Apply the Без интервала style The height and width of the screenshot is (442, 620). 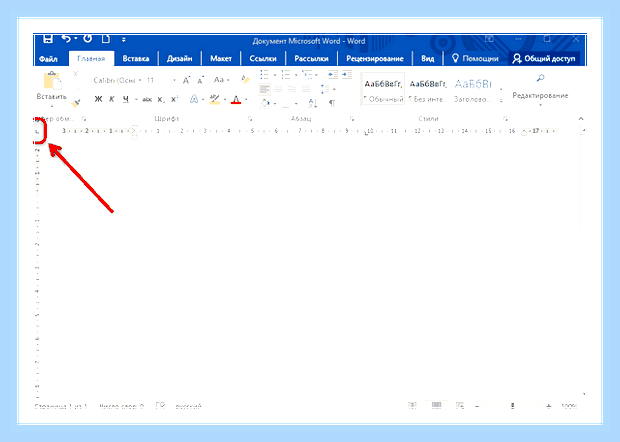tap(427, 89)
